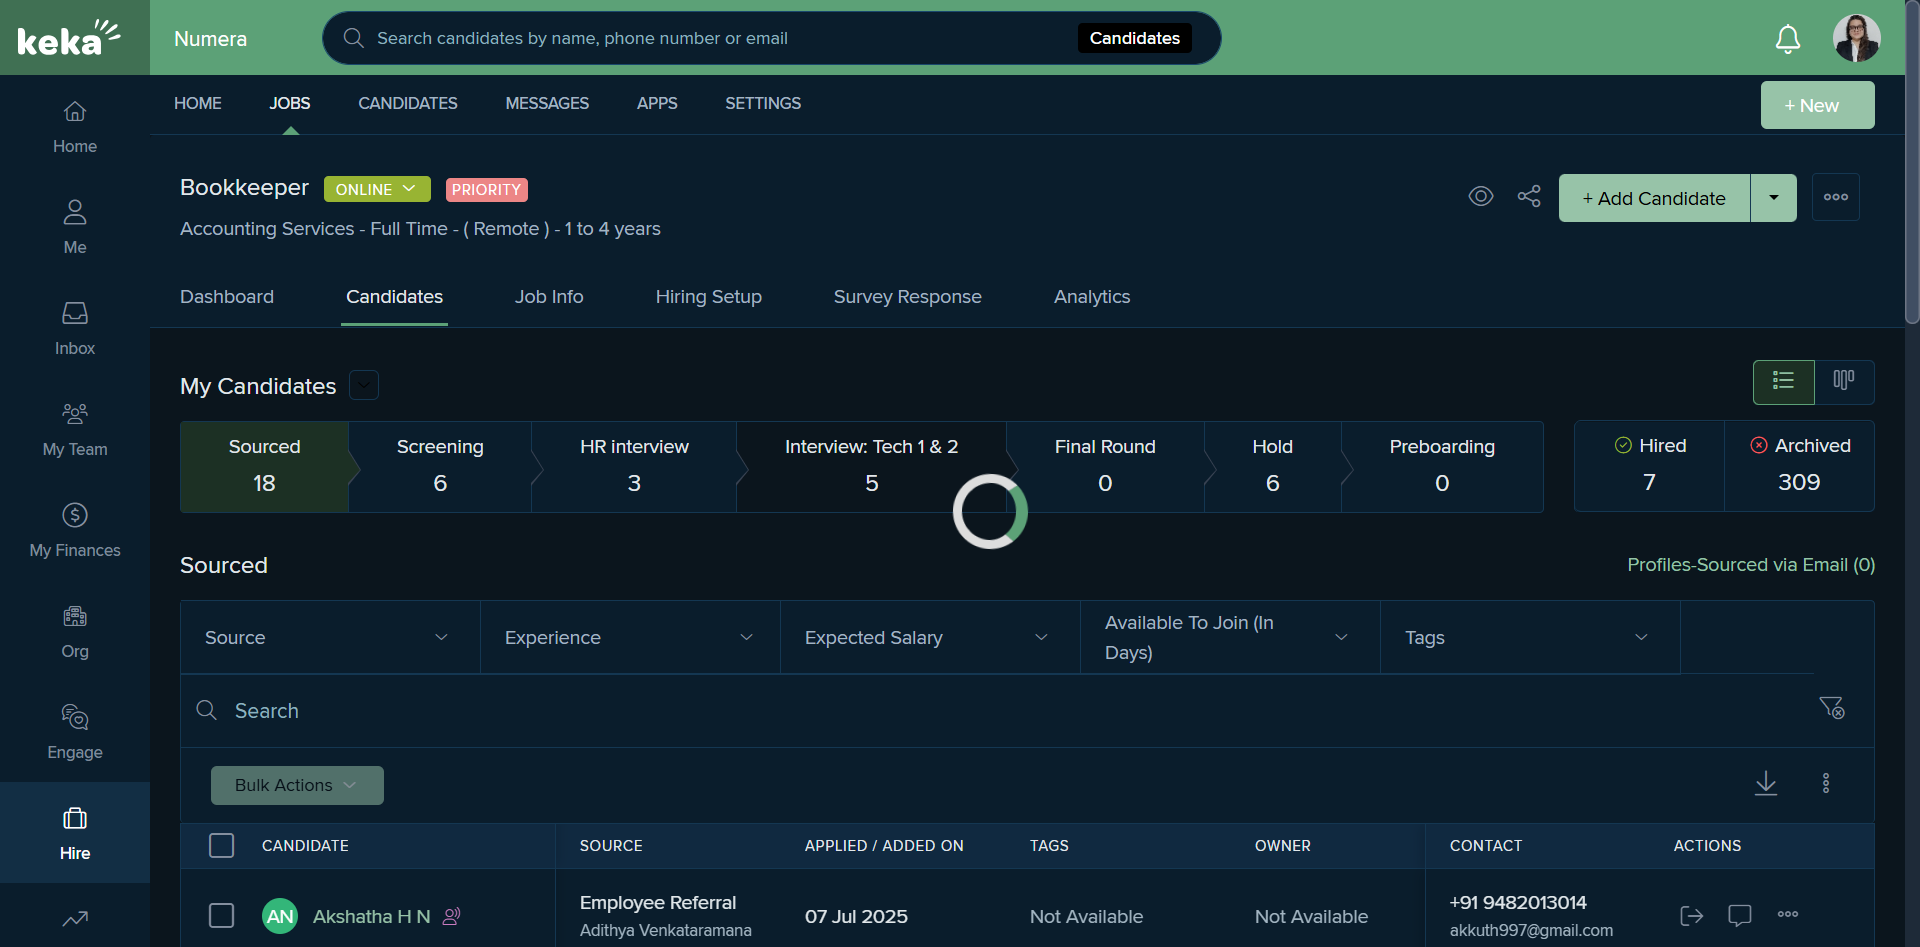
Task: Open My Finances in the sidebar
Action: click(75, 531)
